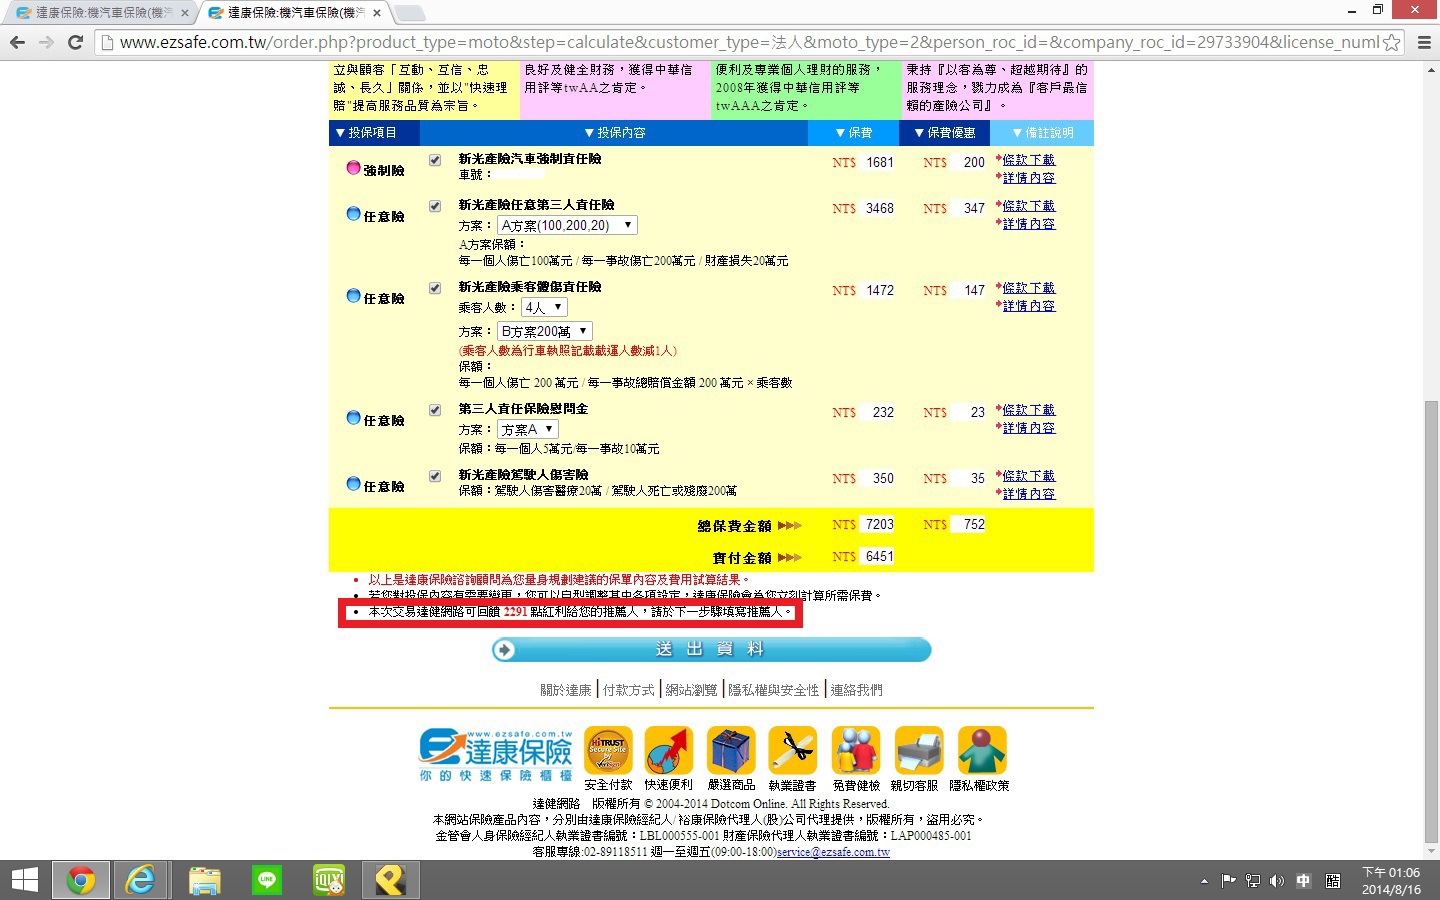Click the 保費優惠 column header
Image resolution: width=1440 pixels, height=900 pixels.
945,133
